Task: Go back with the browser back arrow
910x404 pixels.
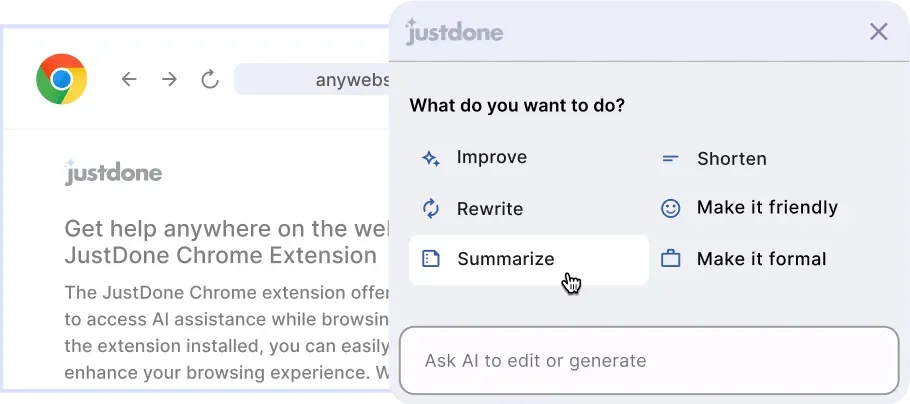Action: click(129, 79)
